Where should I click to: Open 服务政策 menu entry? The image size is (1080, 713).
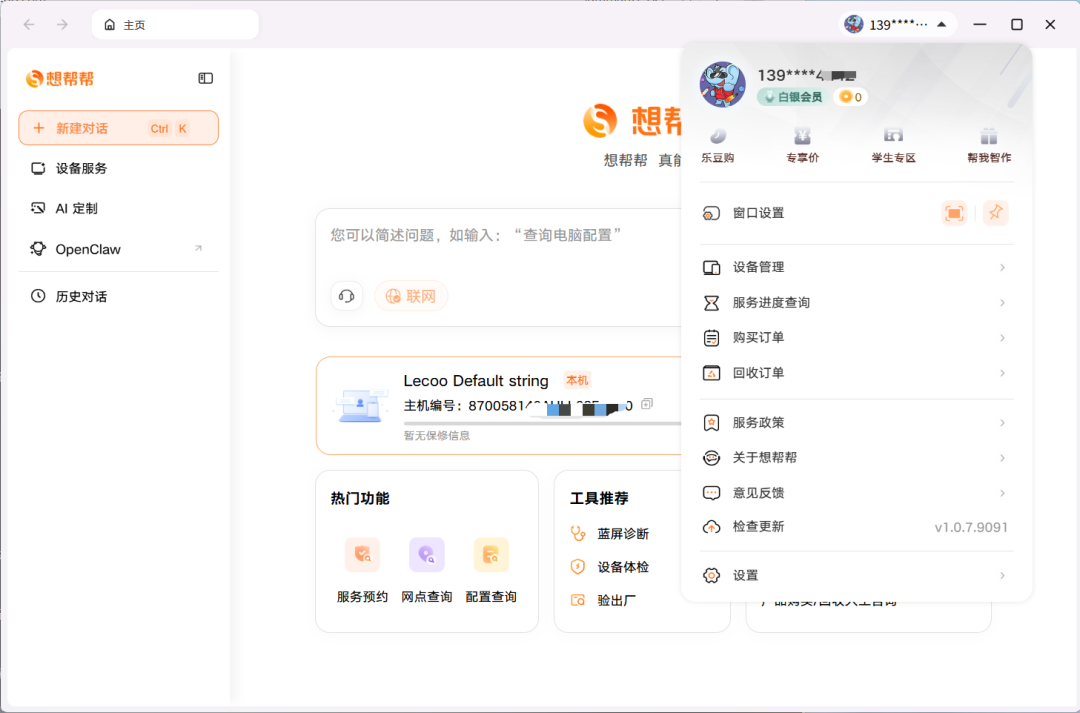[856, 422]
